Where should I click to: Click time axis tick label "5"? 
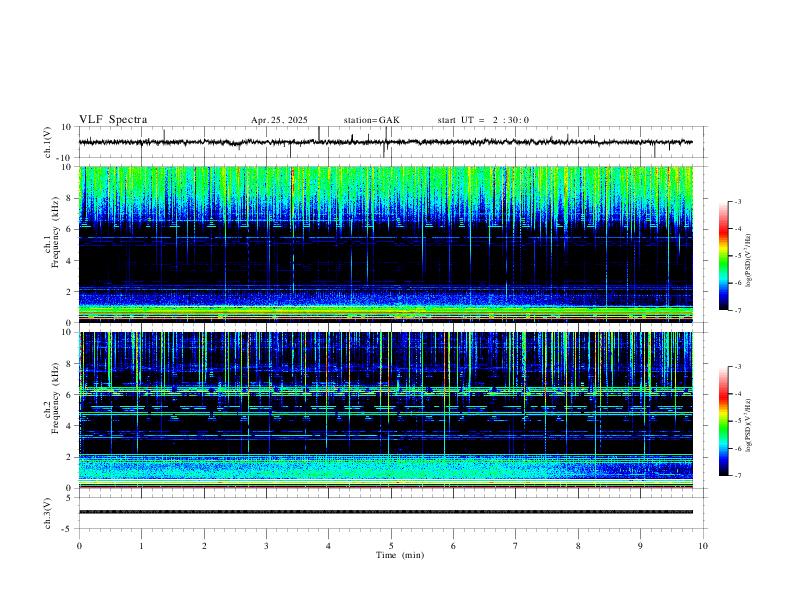391,546
